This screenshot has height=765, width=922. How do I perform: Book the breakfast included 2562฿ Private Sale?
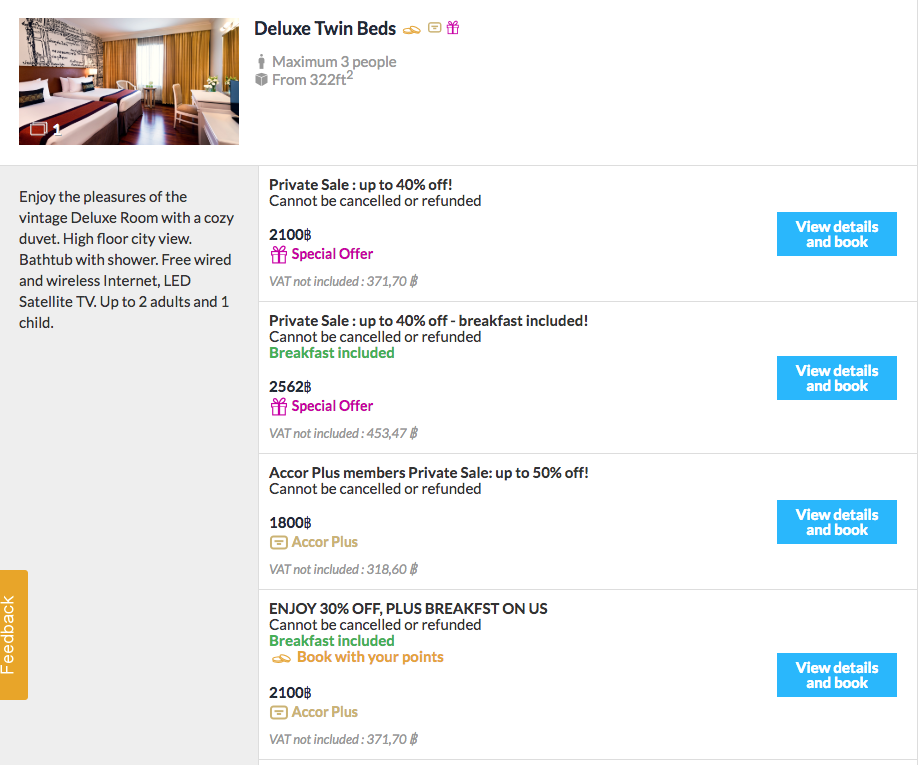pyautogui.click(x=836, y=378)
